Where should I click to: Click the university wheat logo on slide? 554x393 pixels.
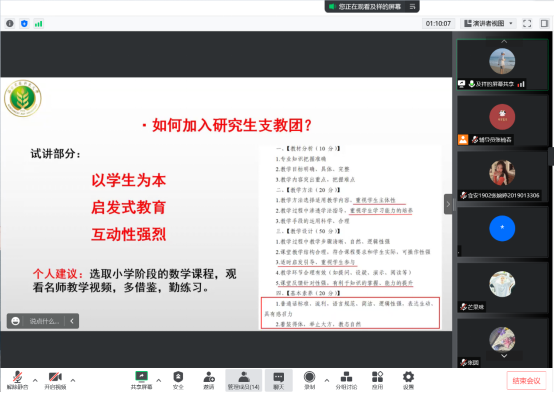23,98
